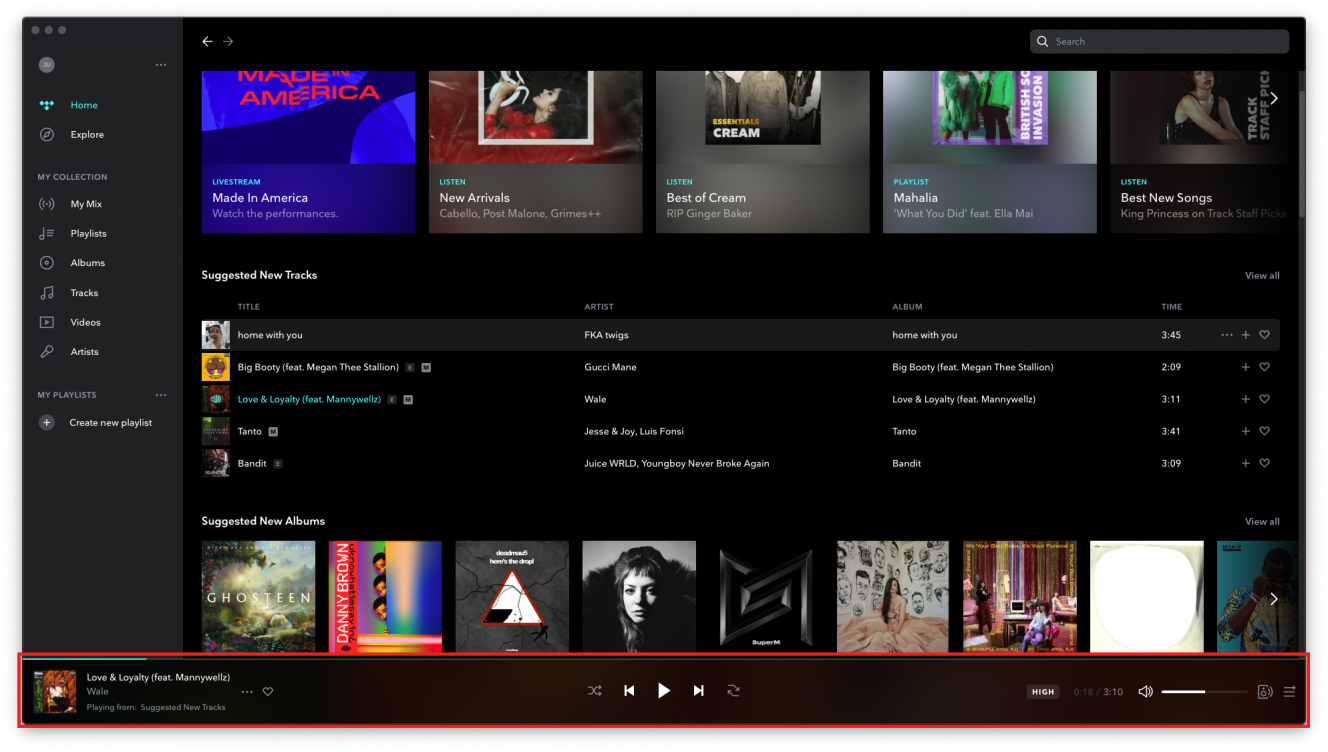Viewport: 1328px width, 752px height.
Task: Sort tracks by the TITLE column header
Action: click(248, 307)
